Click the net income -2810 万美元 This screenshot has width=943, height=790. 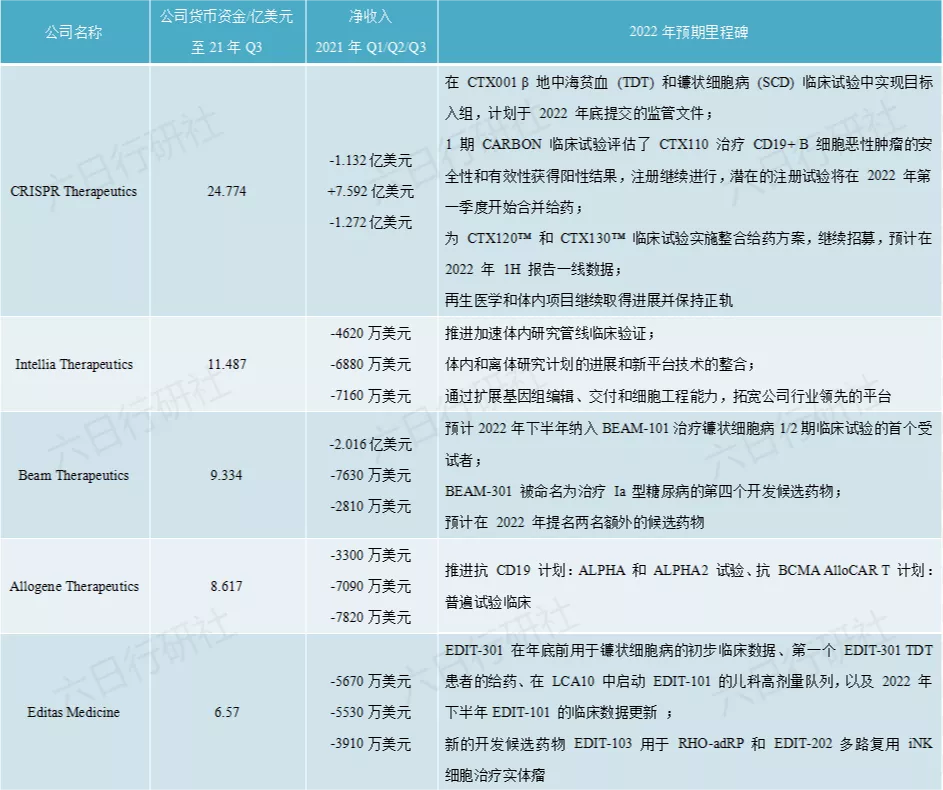pos(370,506)
